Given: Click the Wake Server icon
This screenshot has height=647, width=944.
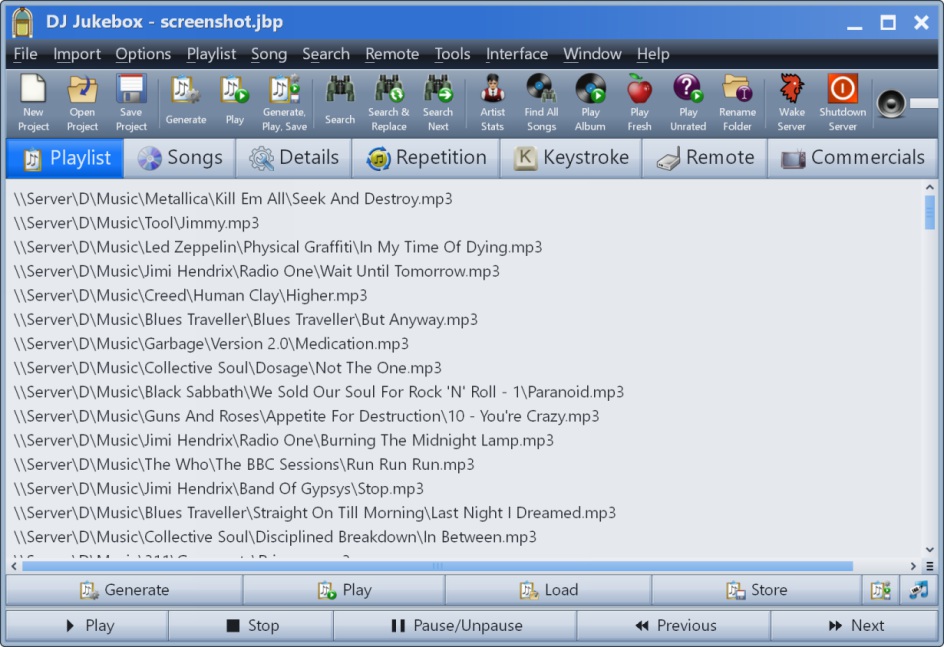Looking at the screenshot, I should click(790, 100).
